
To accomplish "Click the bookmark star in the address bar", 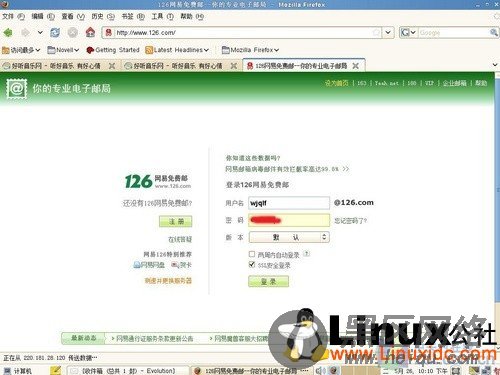I will (x=376, y=33).
